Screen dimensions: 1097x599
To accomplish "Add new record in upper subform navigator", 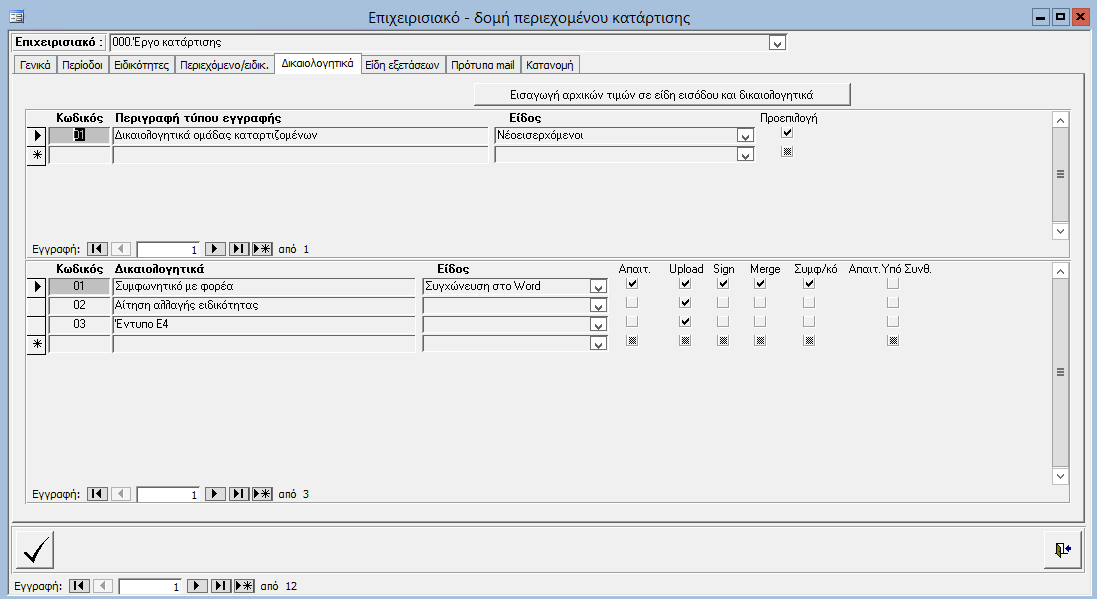I will click(x=262, y=249).
